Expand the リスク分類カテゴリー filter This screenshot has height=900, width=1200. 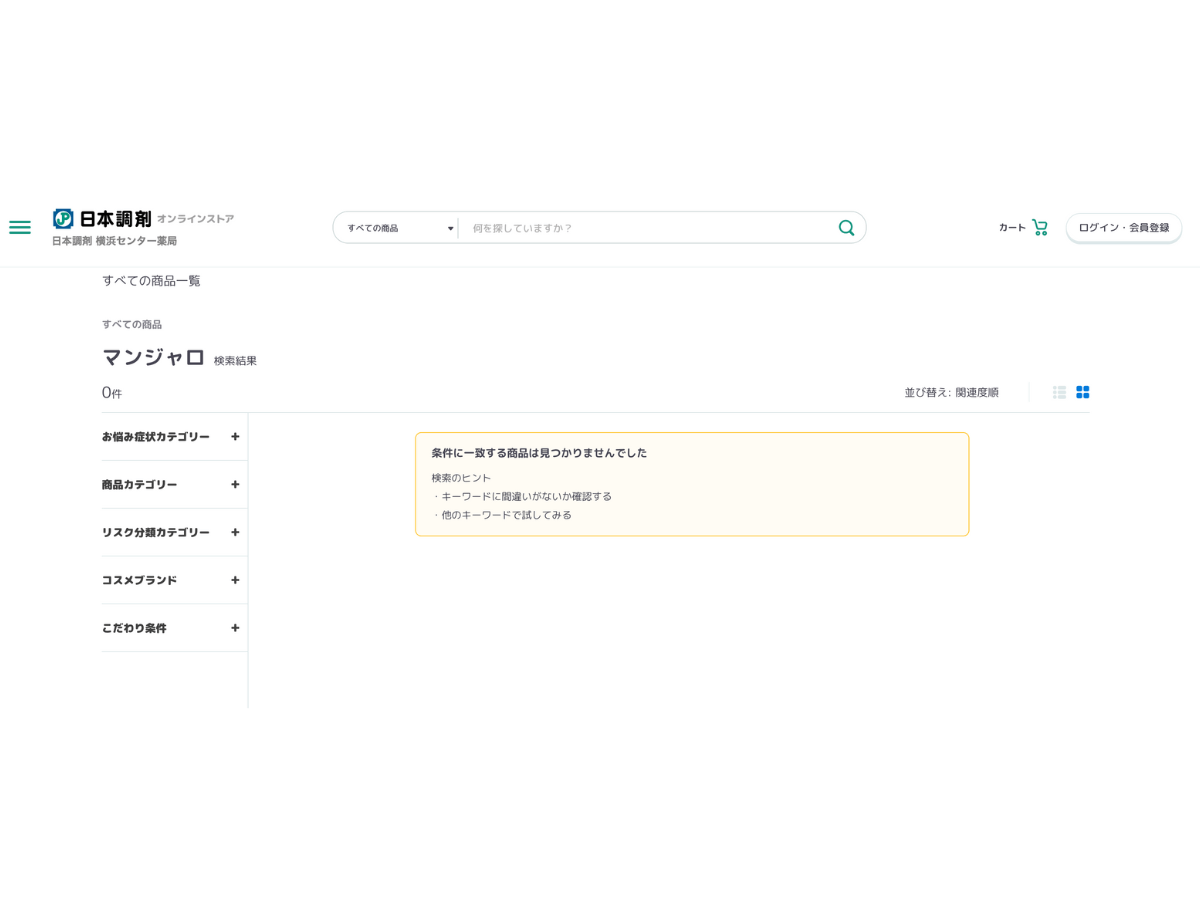tap(171, 532)
